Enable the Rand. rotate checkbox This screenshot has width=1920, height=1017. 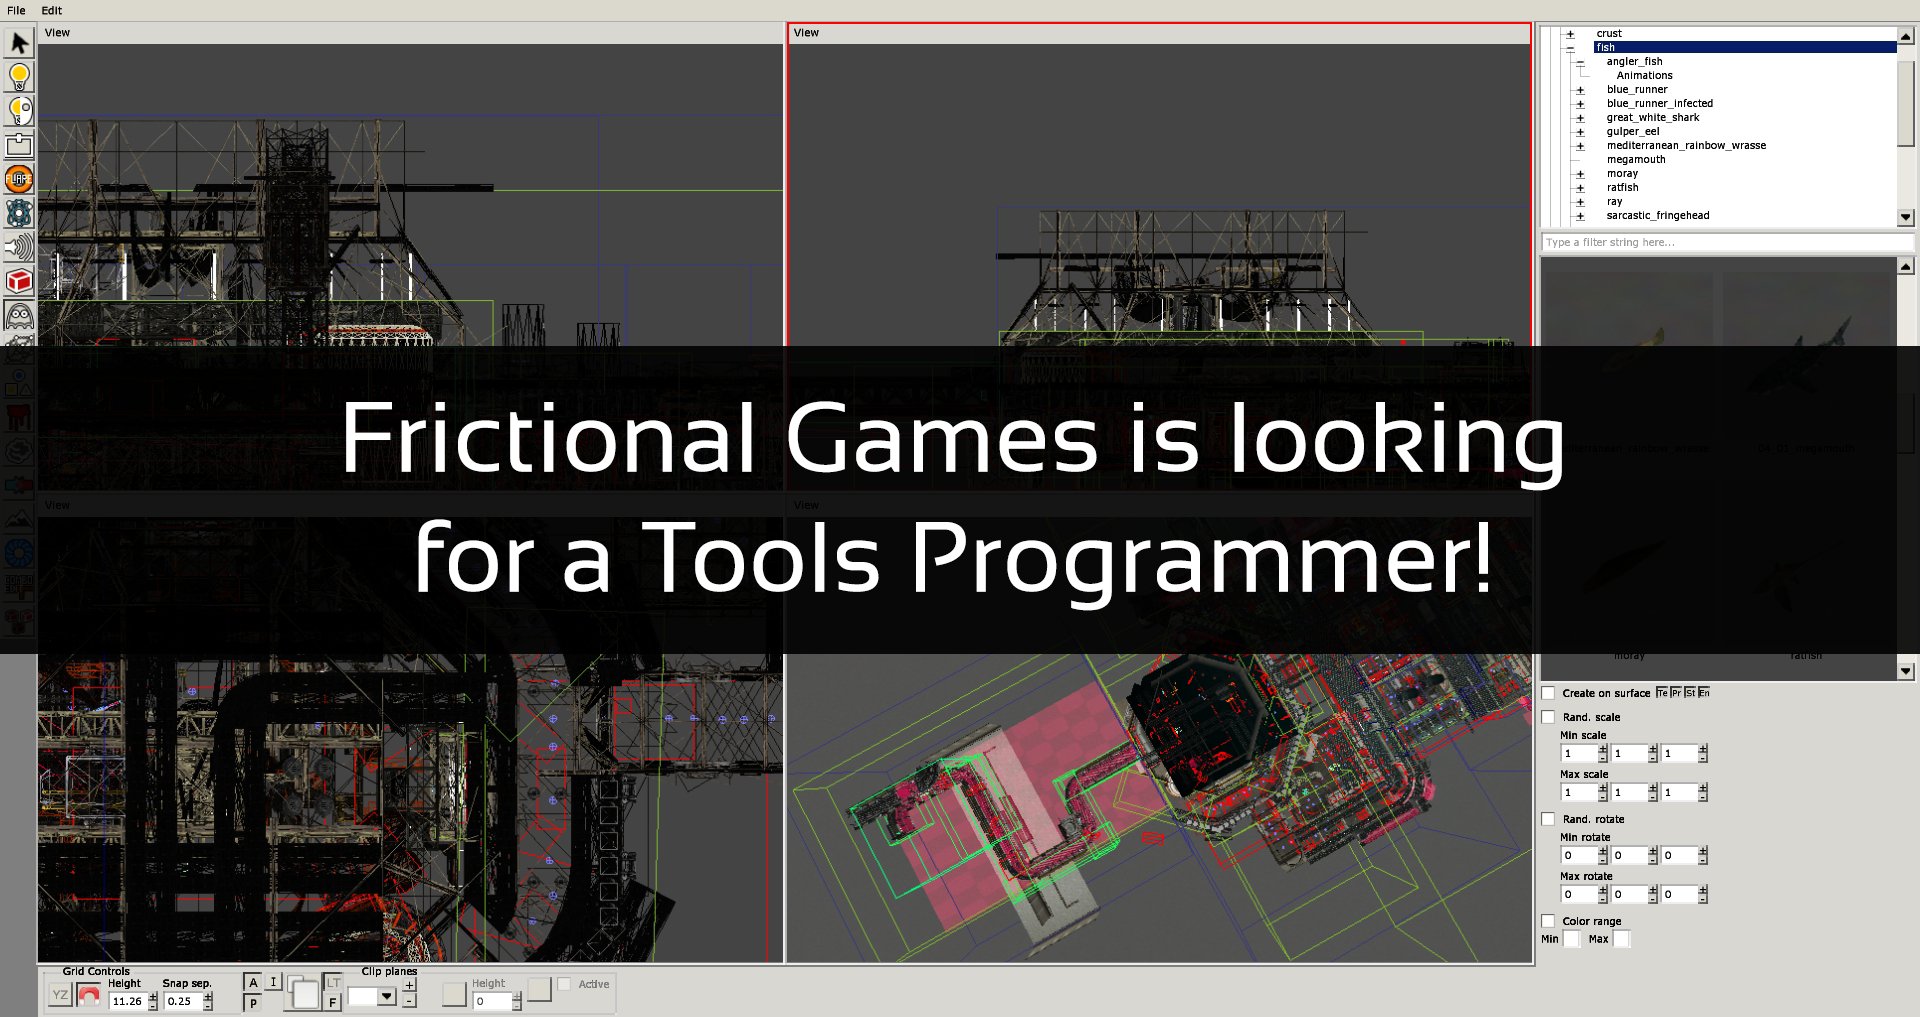[x=1548, y=819]
